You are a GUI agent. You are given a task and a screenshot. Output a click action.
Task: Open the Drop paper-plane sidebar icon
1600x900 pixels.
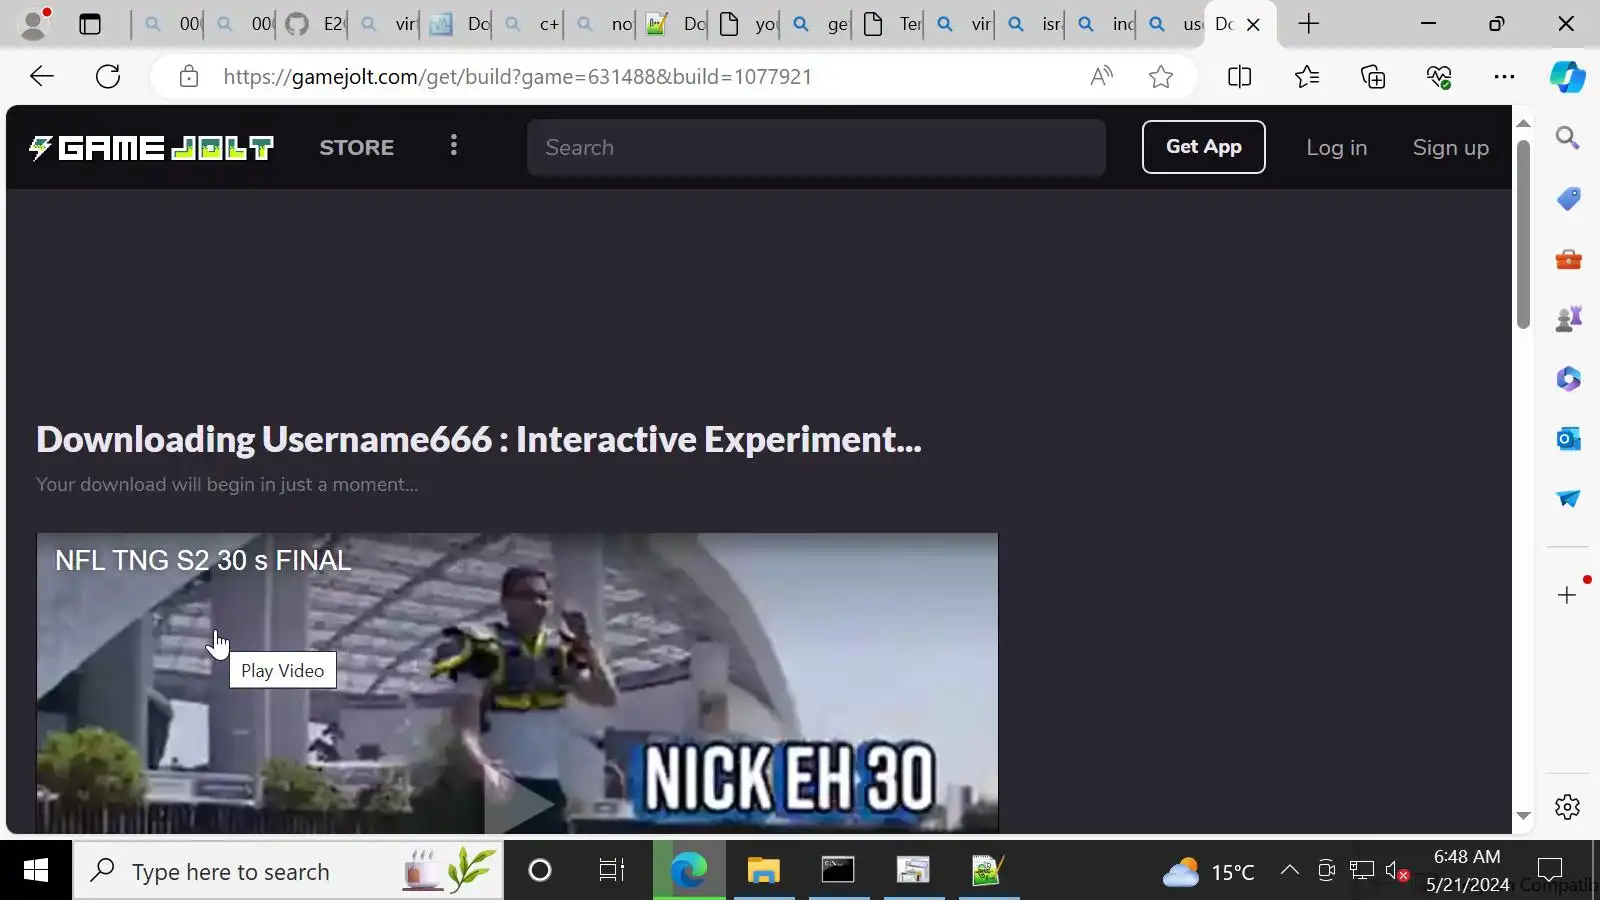[1567, 498]
